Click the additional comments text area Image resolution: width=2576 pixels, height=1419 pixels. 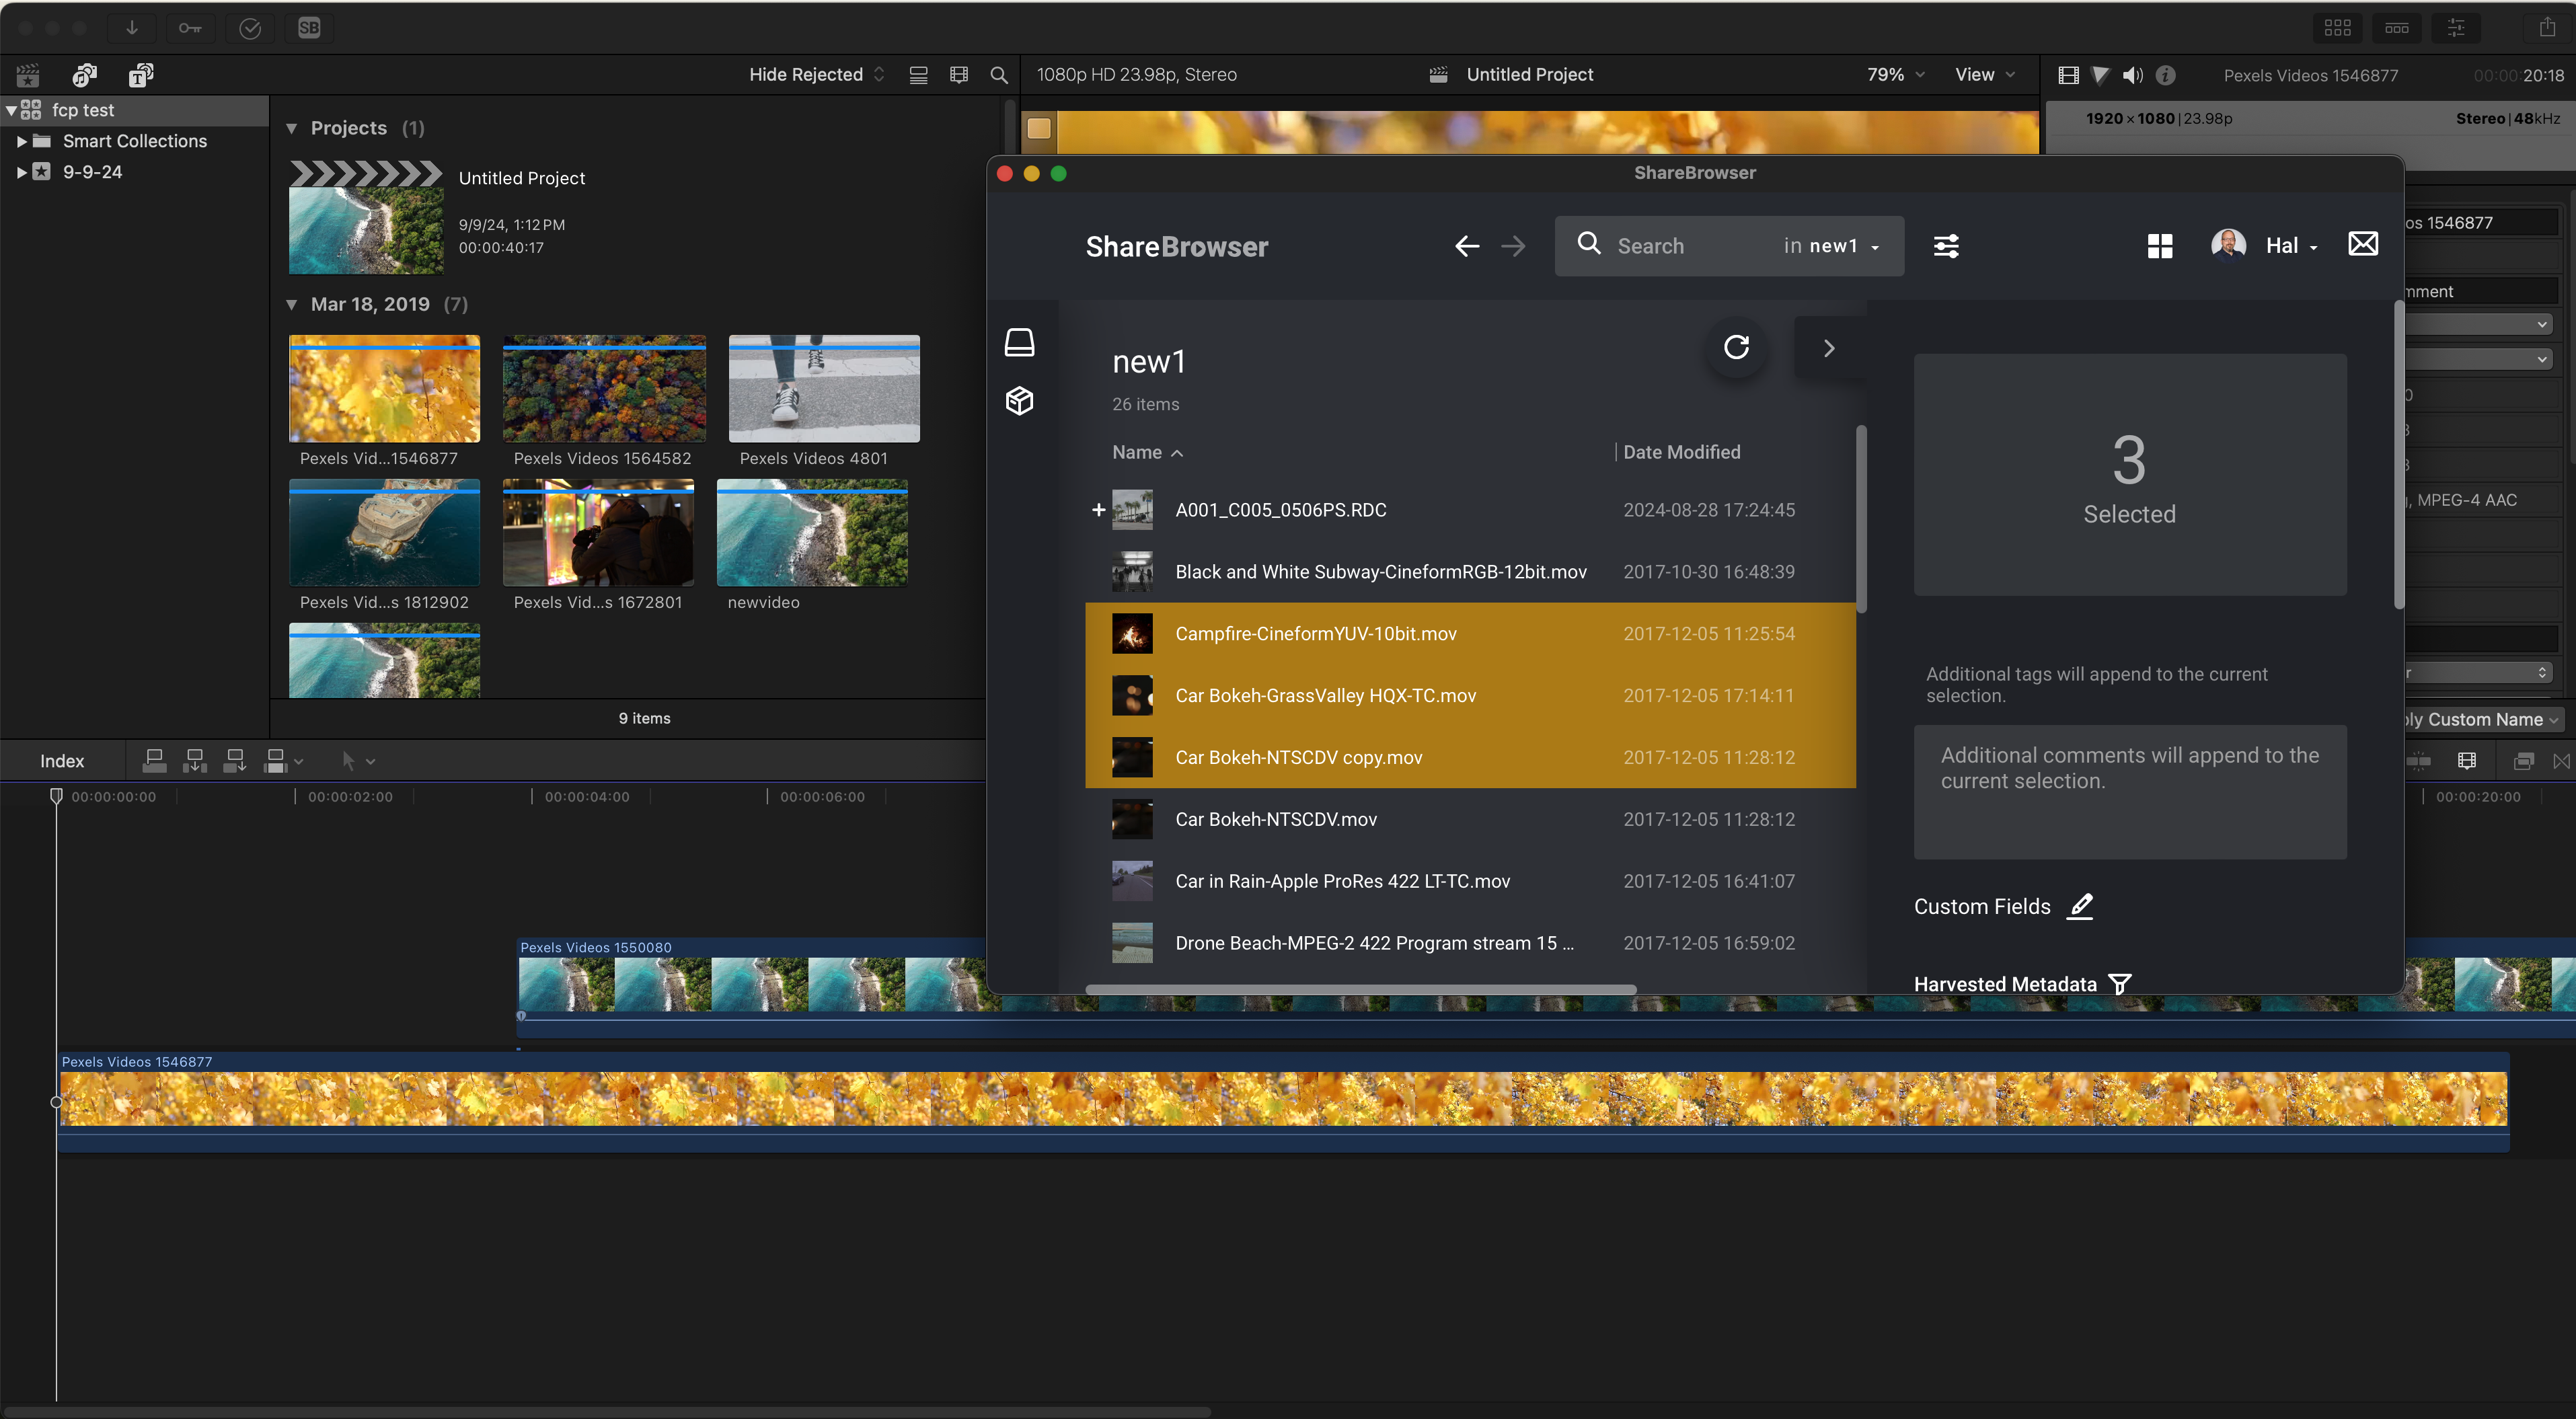[2129, 791]
